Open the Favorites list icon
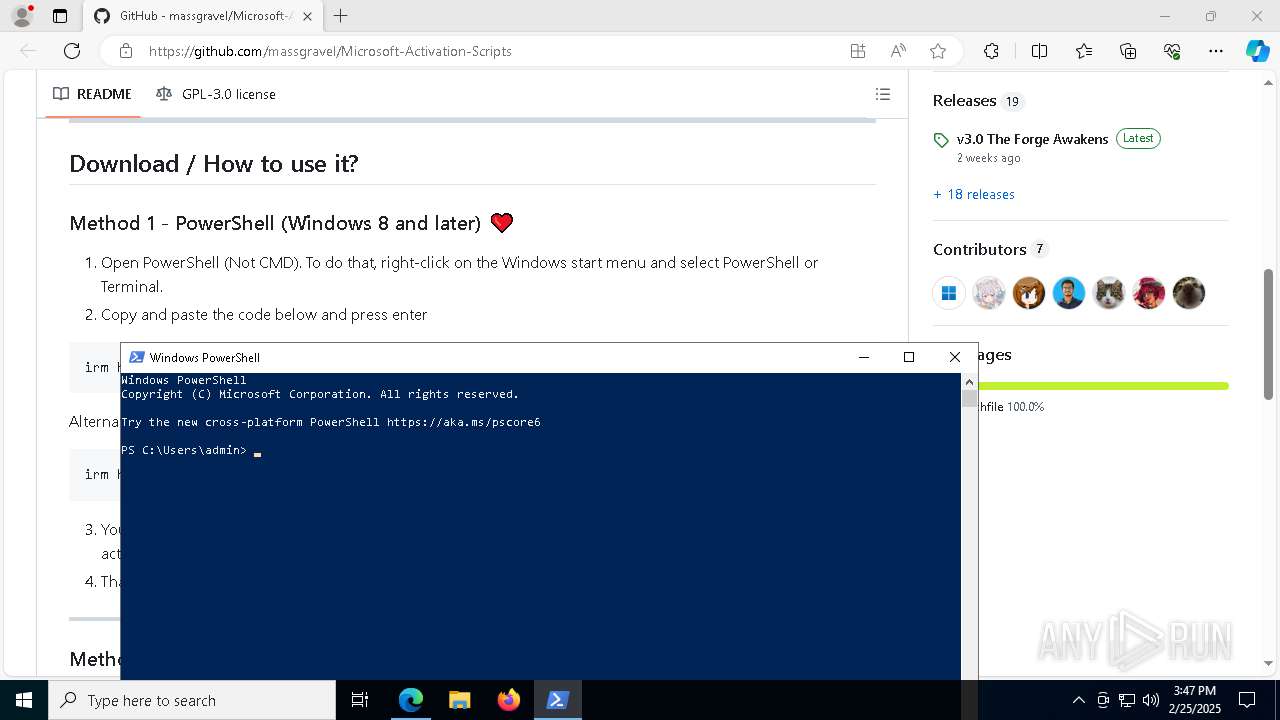 coord(1084,51)
